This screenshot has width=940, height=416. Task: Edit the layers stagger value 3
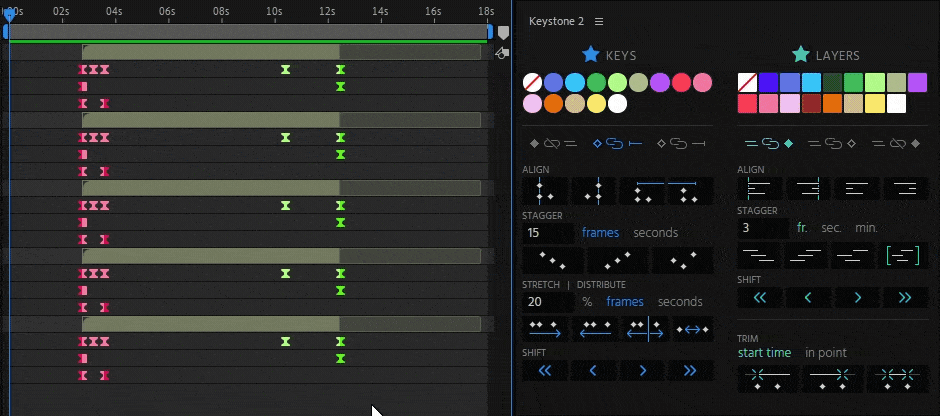pos(763,228)
